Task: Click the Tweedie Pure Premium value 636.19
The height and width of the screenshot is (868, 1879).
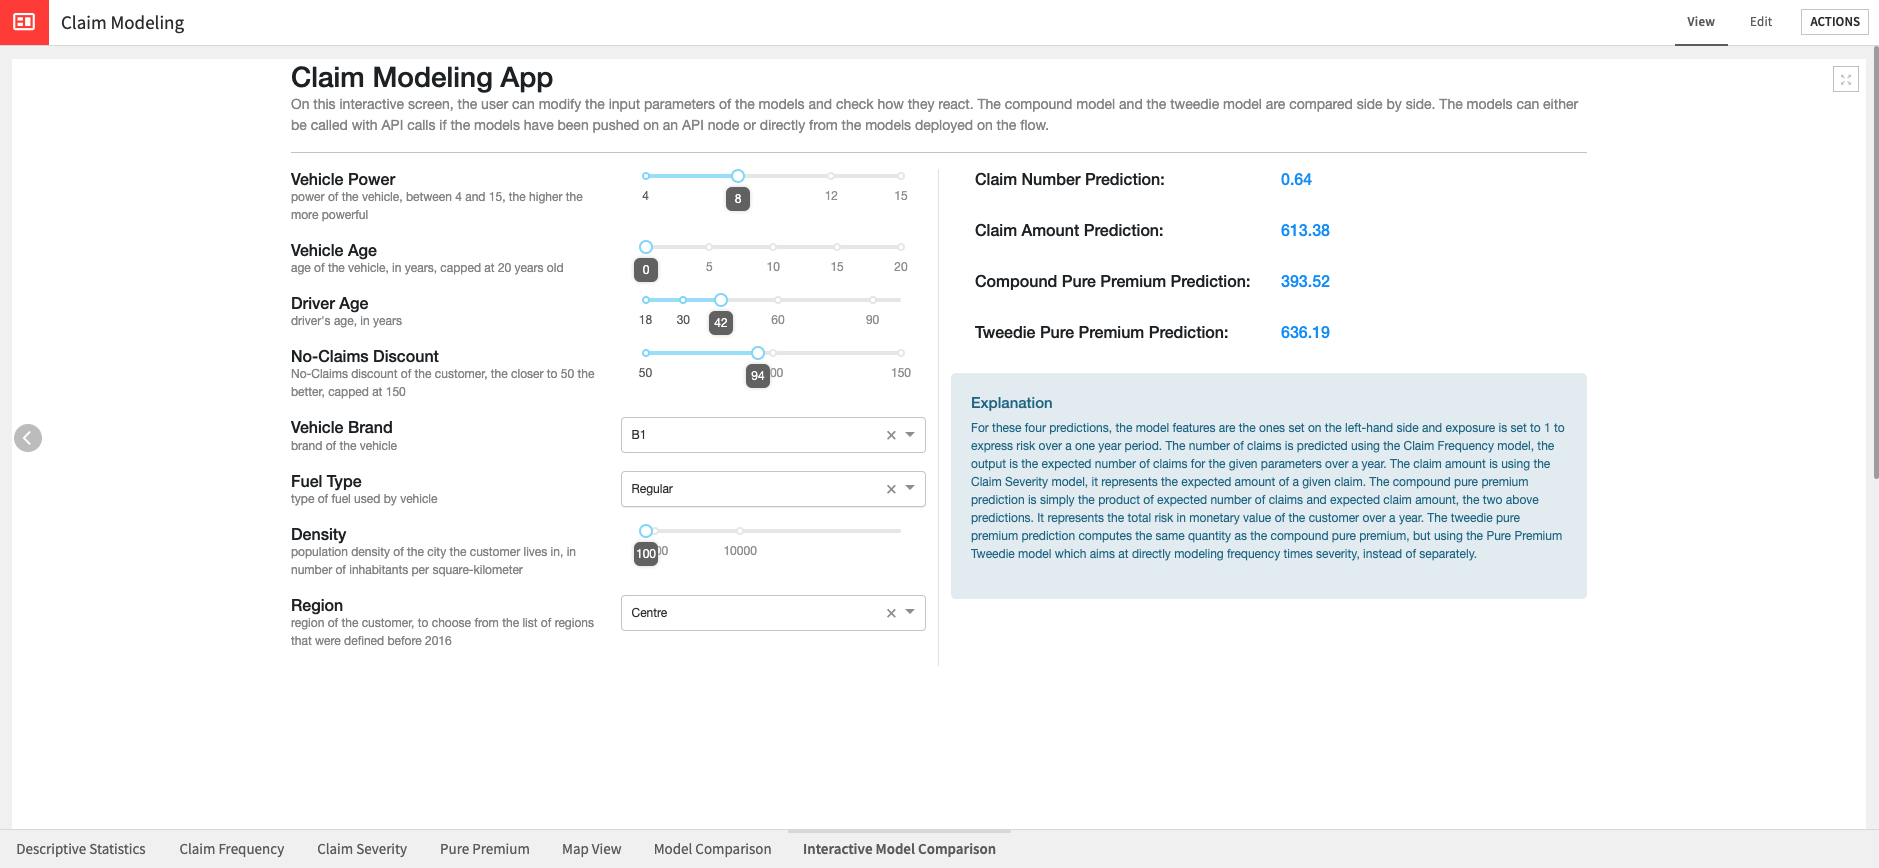Action: coord(1305,333)
